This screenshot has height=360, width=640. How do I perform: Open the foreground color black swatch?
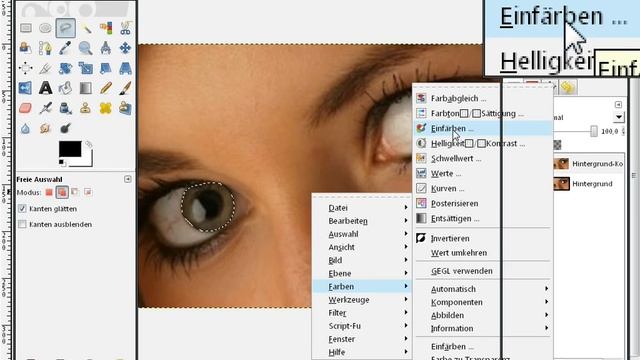[x=70, y=149]
